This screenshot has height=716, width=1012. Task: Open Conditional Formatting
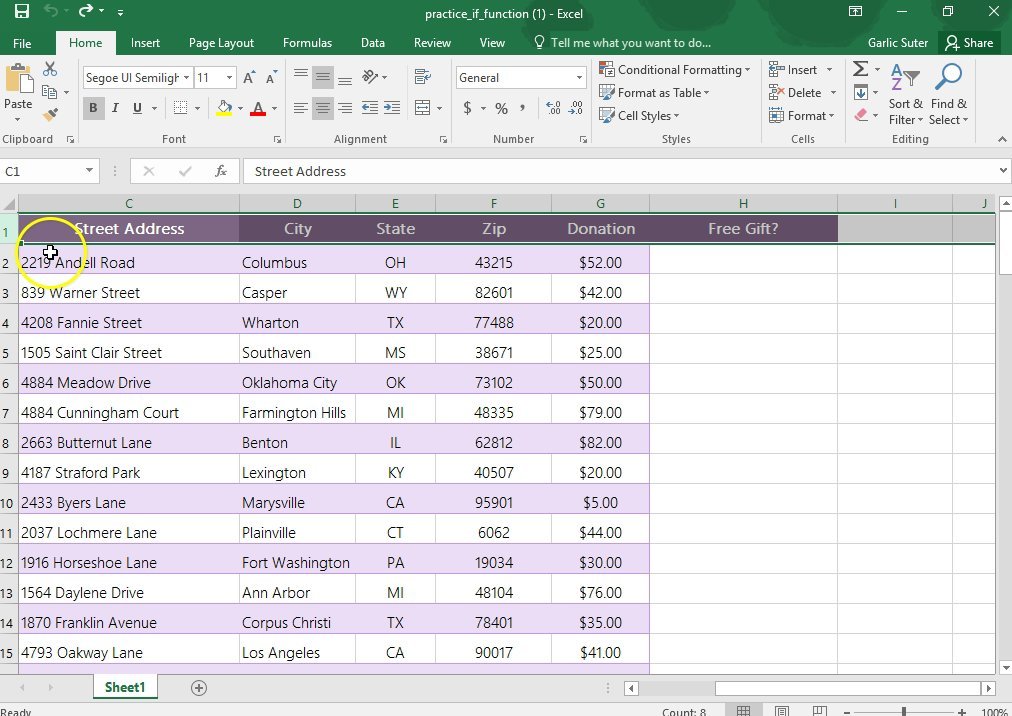675,69
